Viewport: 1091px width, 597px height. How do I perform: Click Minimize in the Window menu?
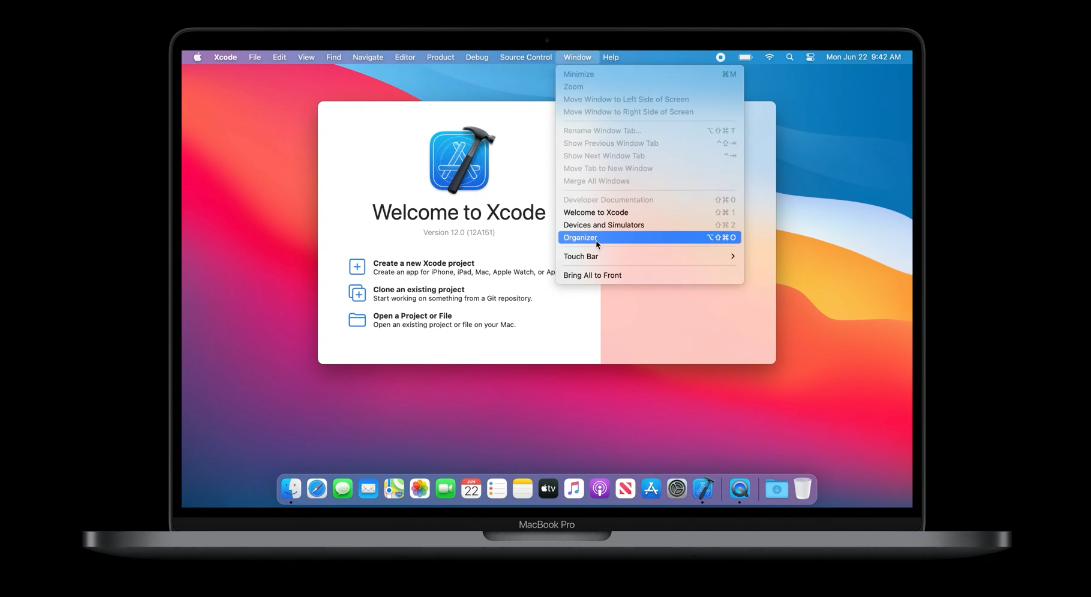649,74
